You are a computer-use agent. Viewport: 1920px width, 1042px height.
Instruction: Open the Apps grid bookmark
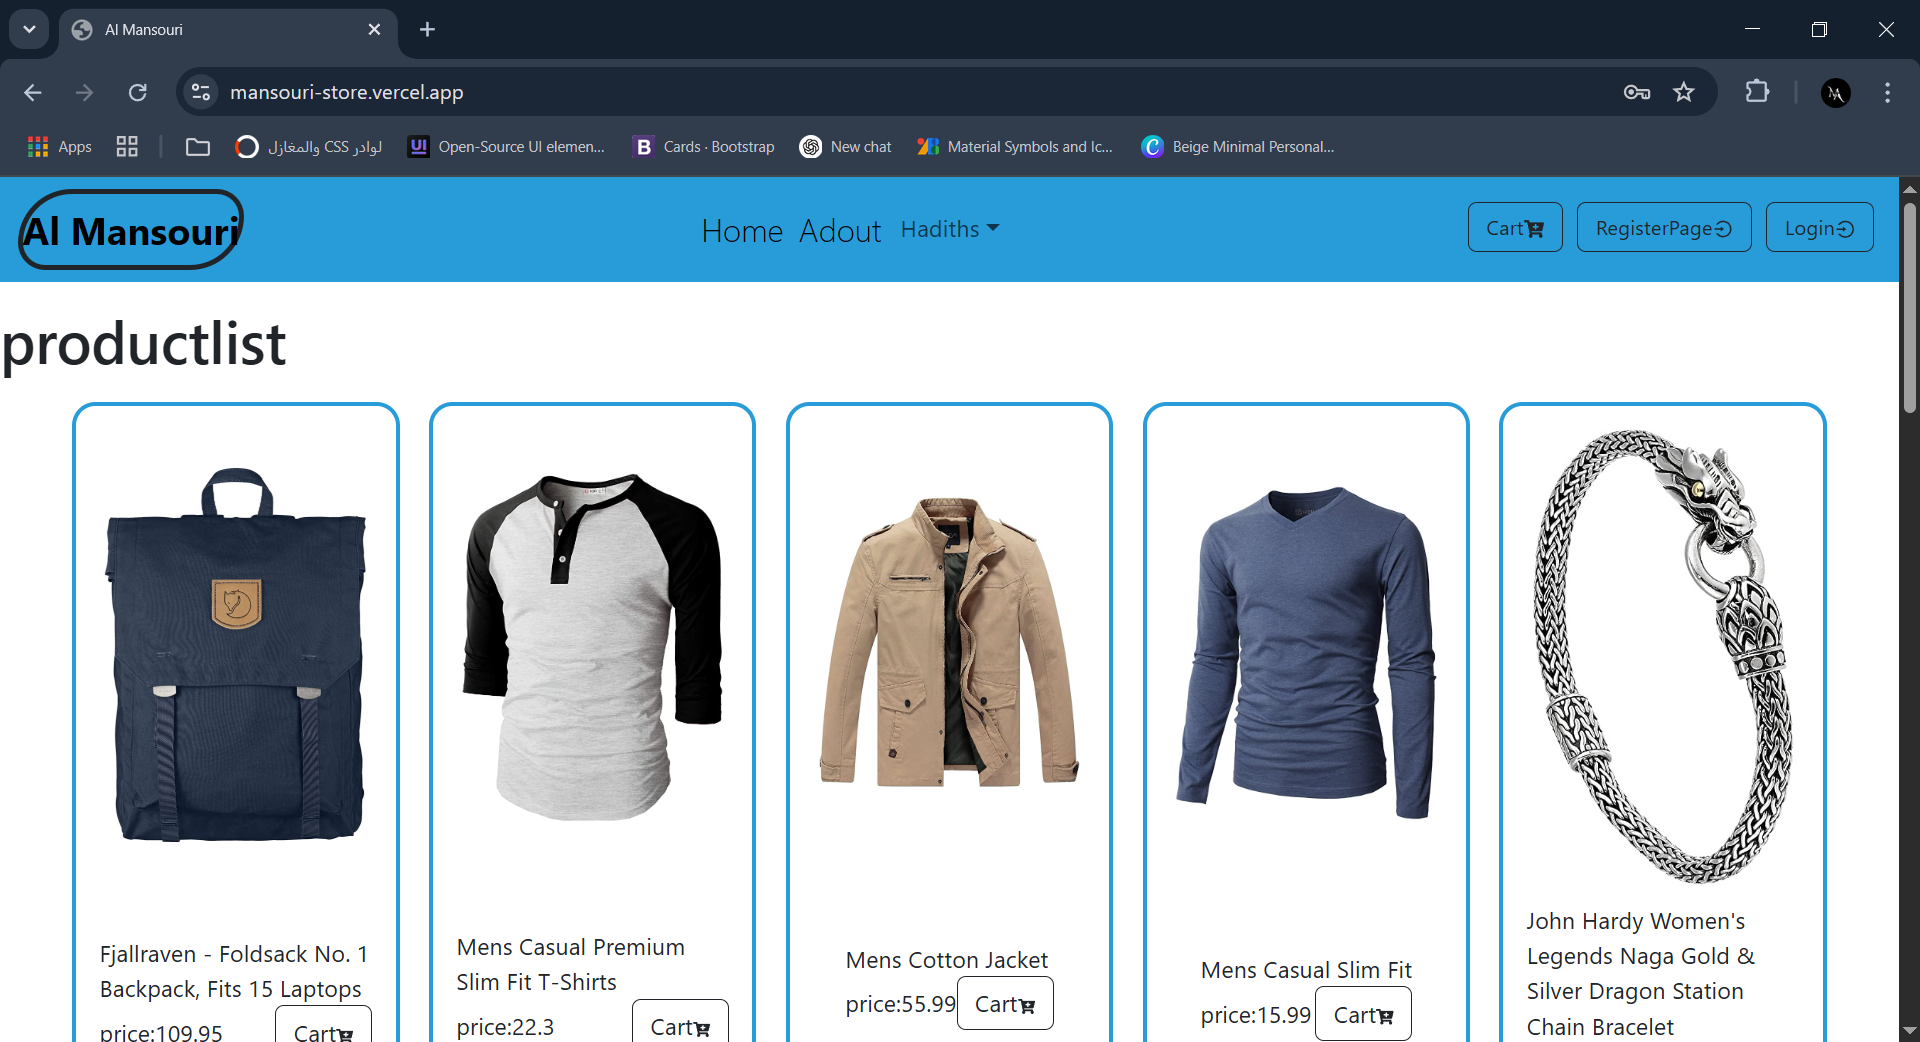pos(60,147)
